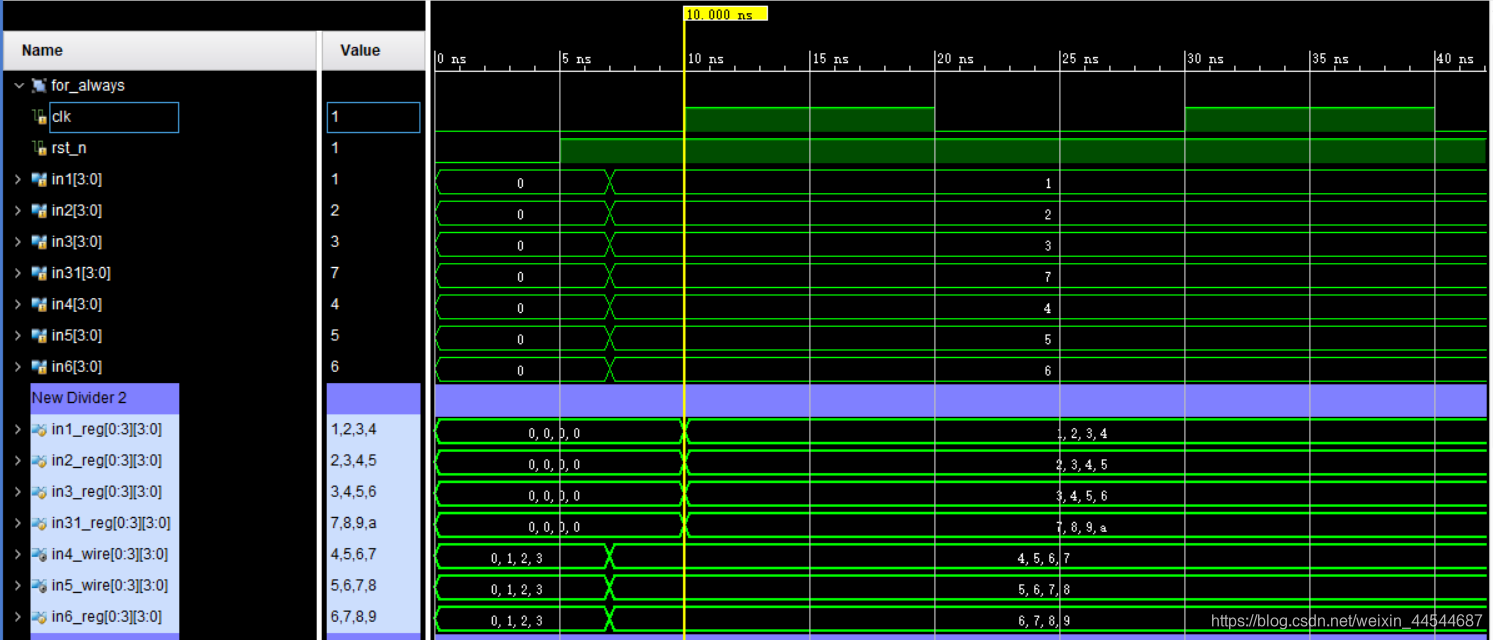
Task: Select the New Divider 2 row
Action: pos(105,398)
